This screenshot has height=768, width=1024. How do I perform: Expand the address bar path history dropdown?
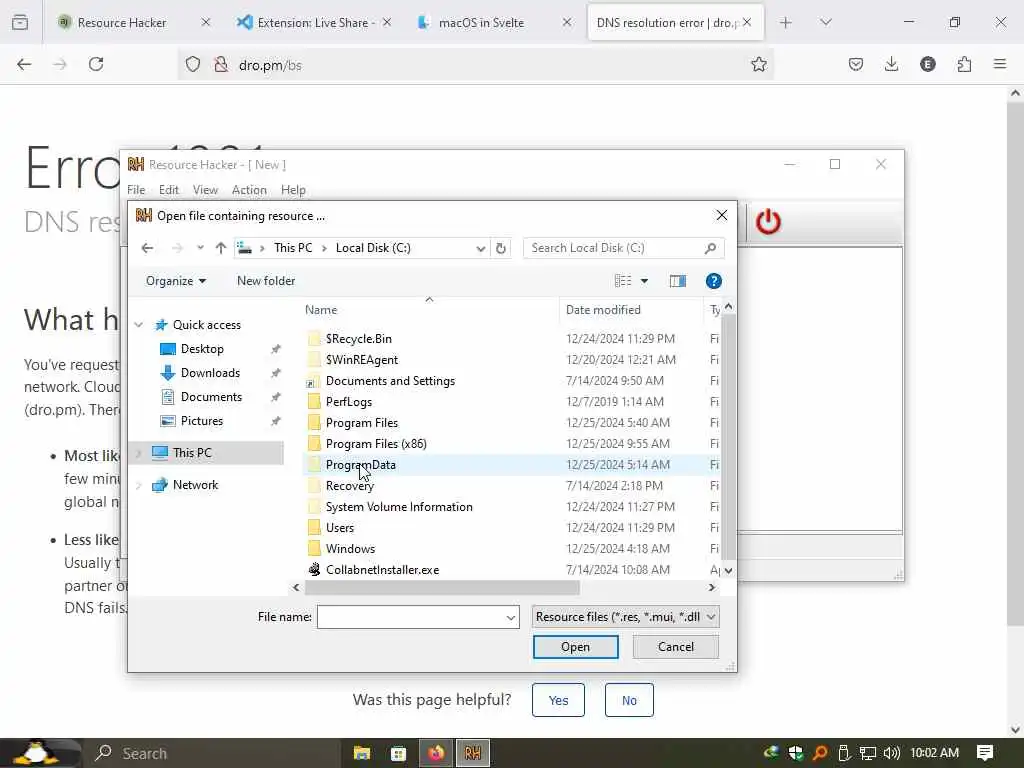481,248
